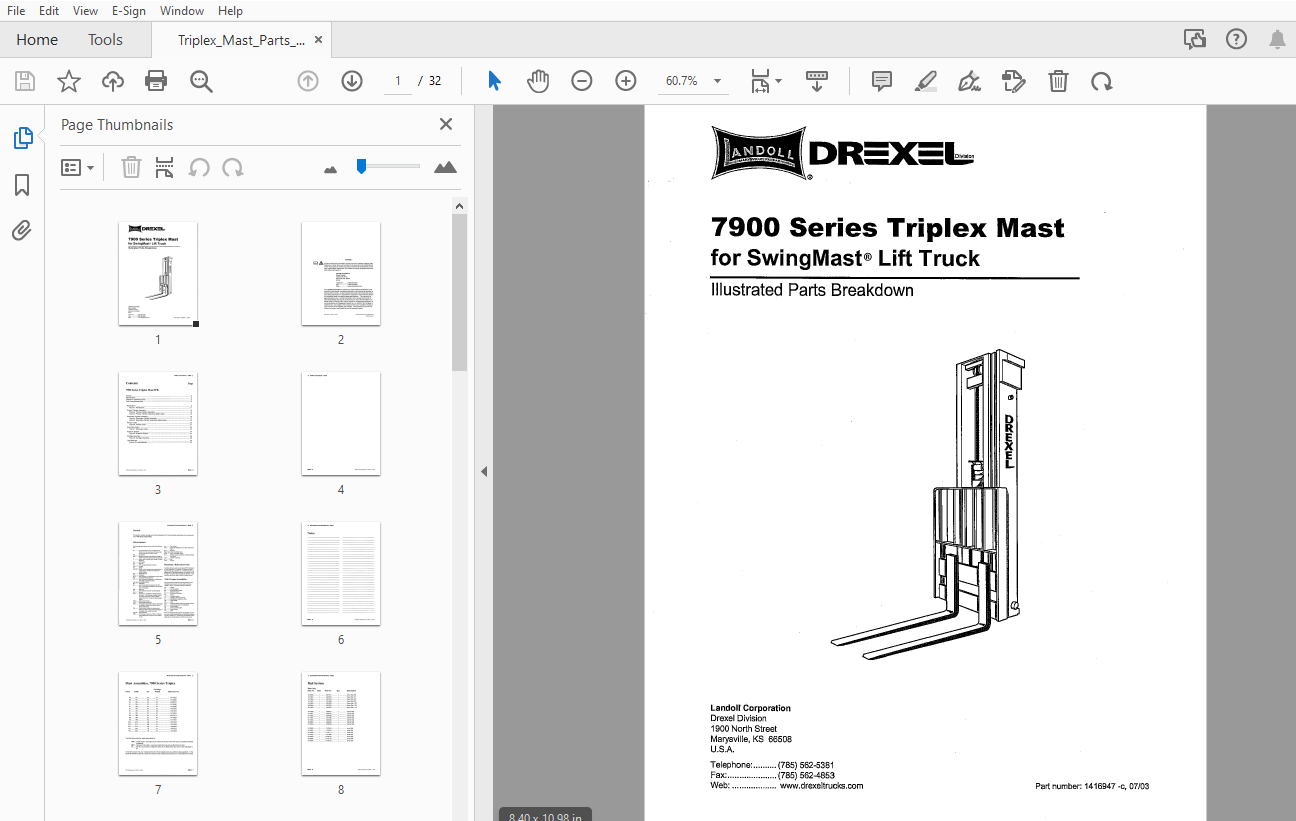Switch to the Home tab
This screenshot has width=1296, height=821.
pos(37,40)
